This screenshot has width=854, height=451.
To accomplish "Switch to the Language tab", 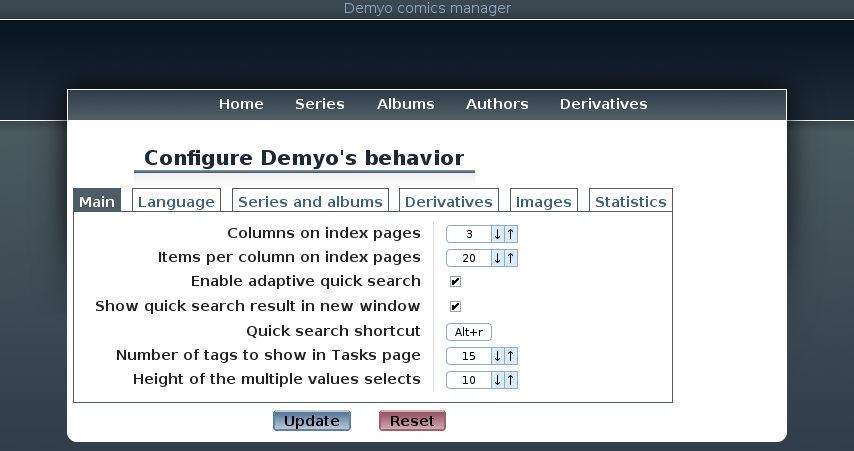I will click(176, 201).
